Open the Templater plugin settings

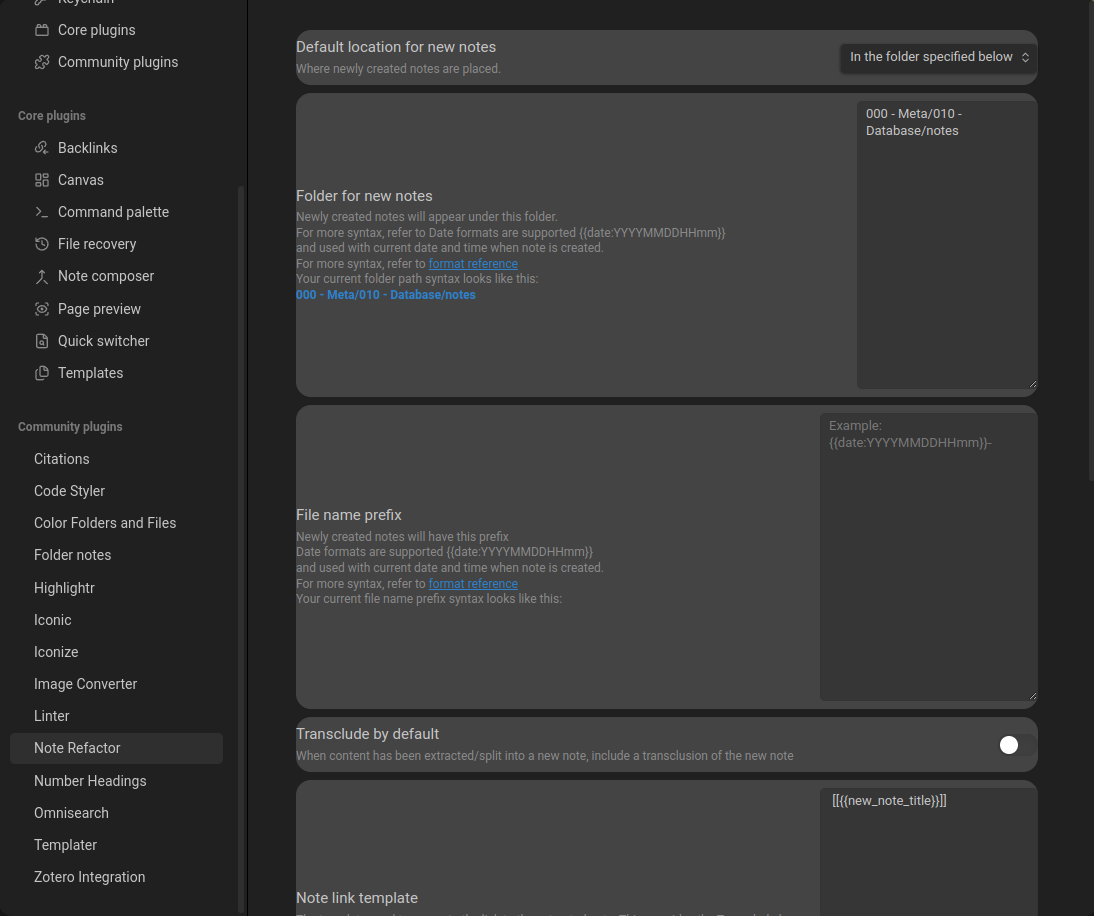[65, 845]
